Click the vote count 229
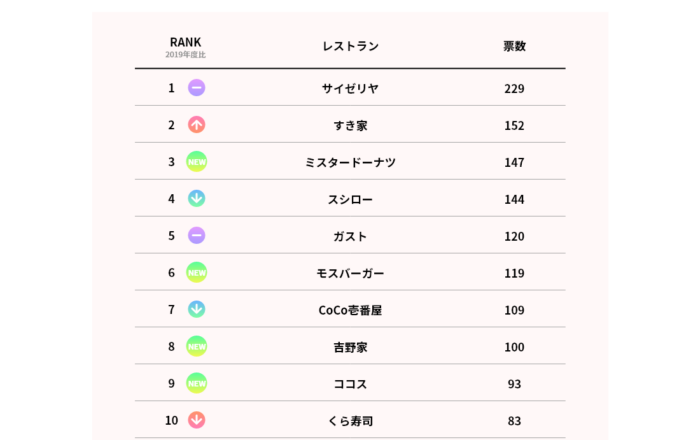The height and width of the screenshot is (440, 700). (x=514, y=89)
